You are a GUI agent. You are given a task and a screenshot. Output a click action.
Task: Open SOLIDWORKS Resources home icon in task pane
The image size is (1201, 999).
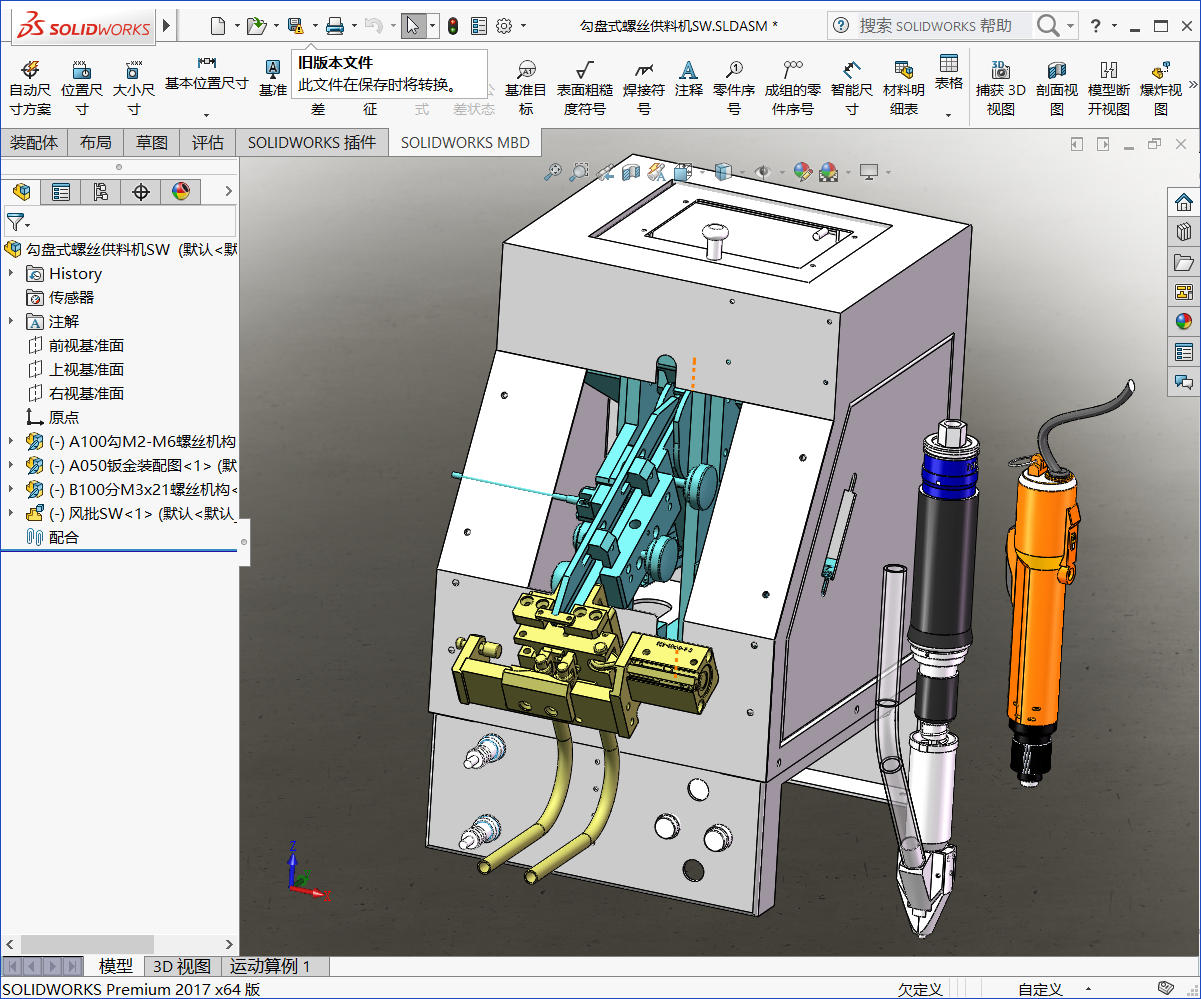coord(1184,203)
